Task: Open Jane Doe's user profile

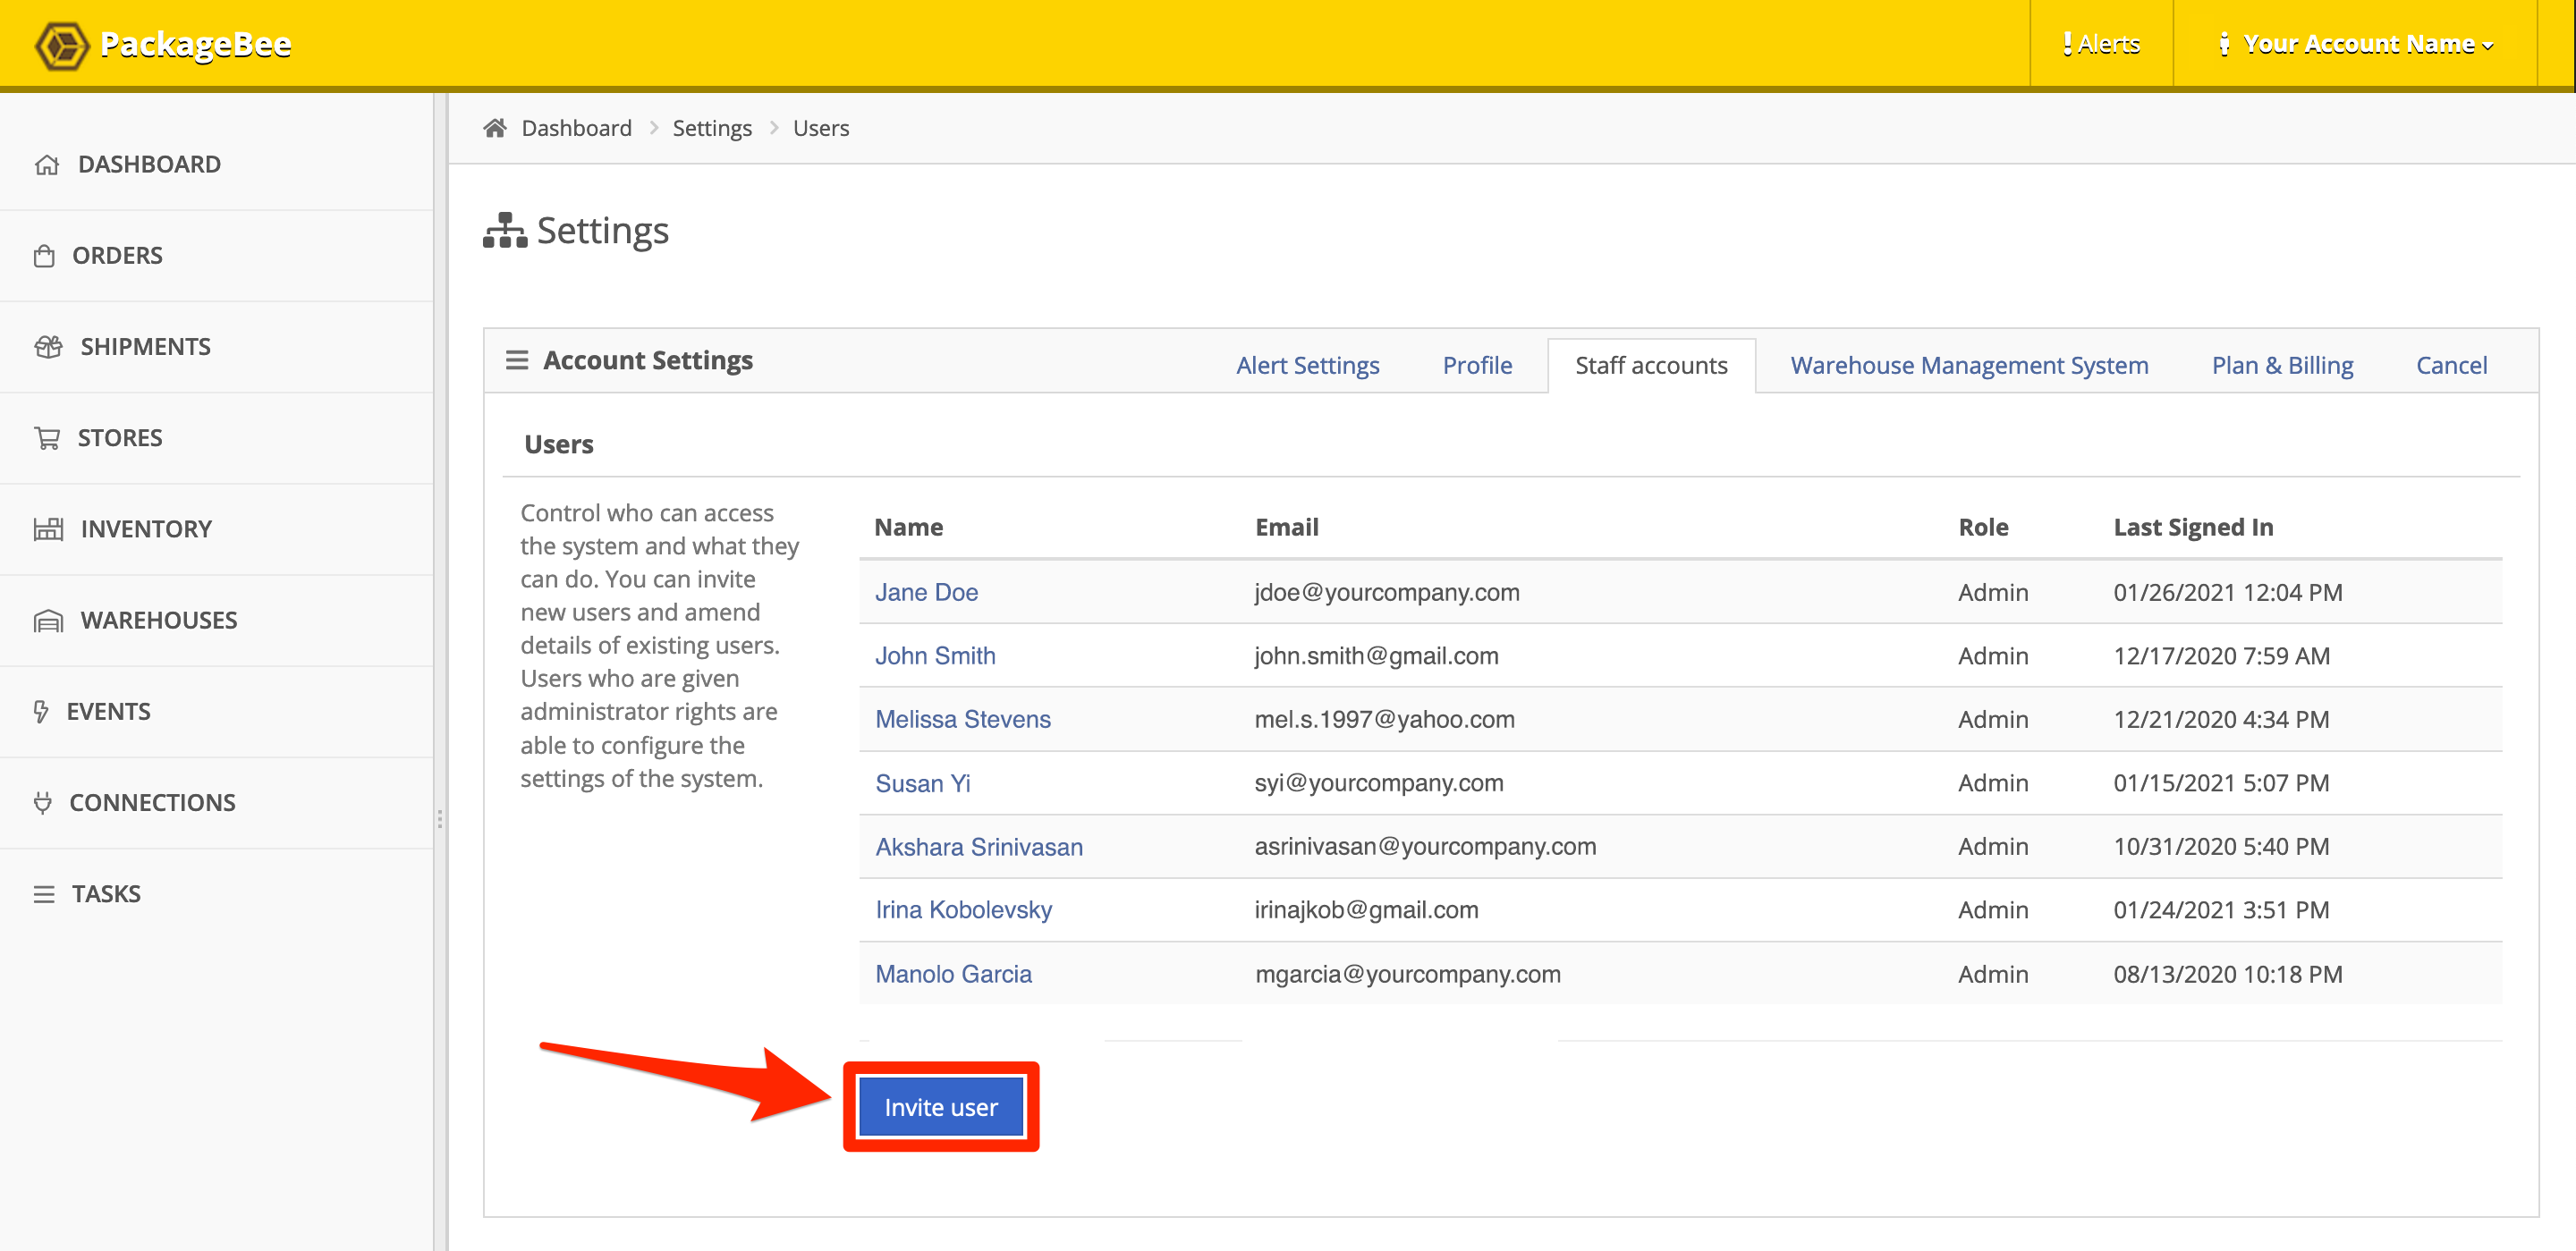Action: (x=926, y=592)
